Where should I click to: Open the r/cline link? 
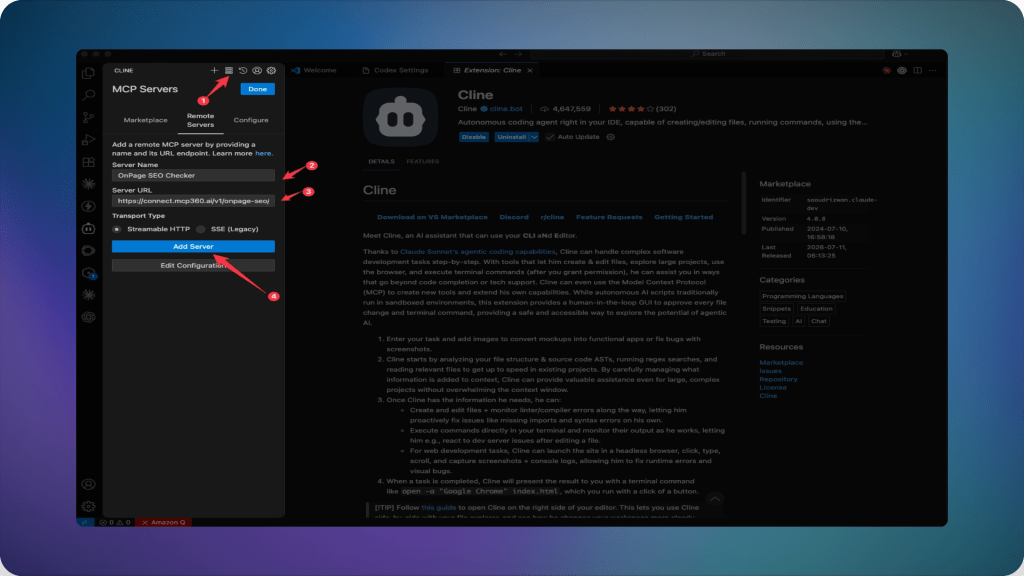[x=552, y=217]
